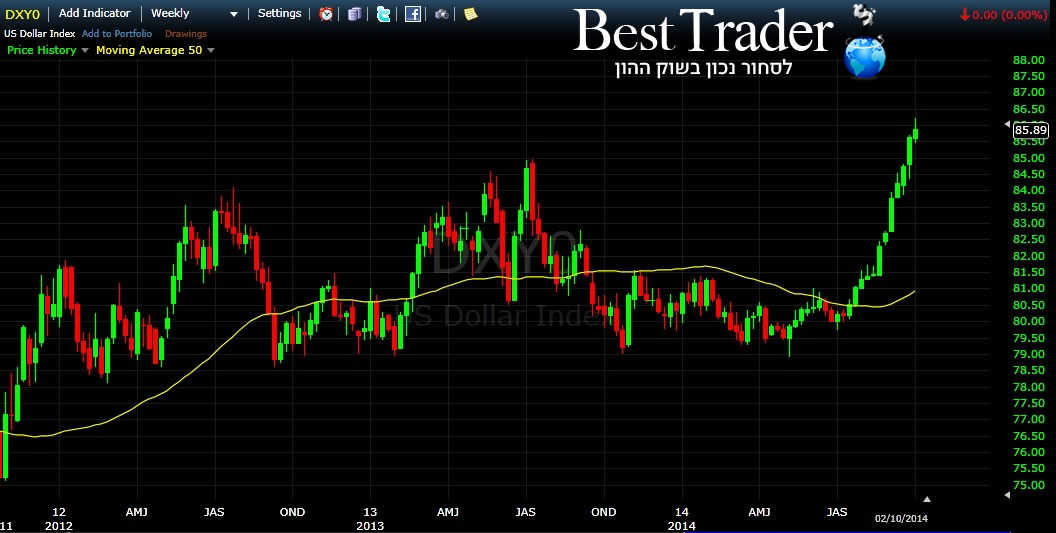
Task: Click the left-pointing arrow beside 75.00
Action: 1008,494
